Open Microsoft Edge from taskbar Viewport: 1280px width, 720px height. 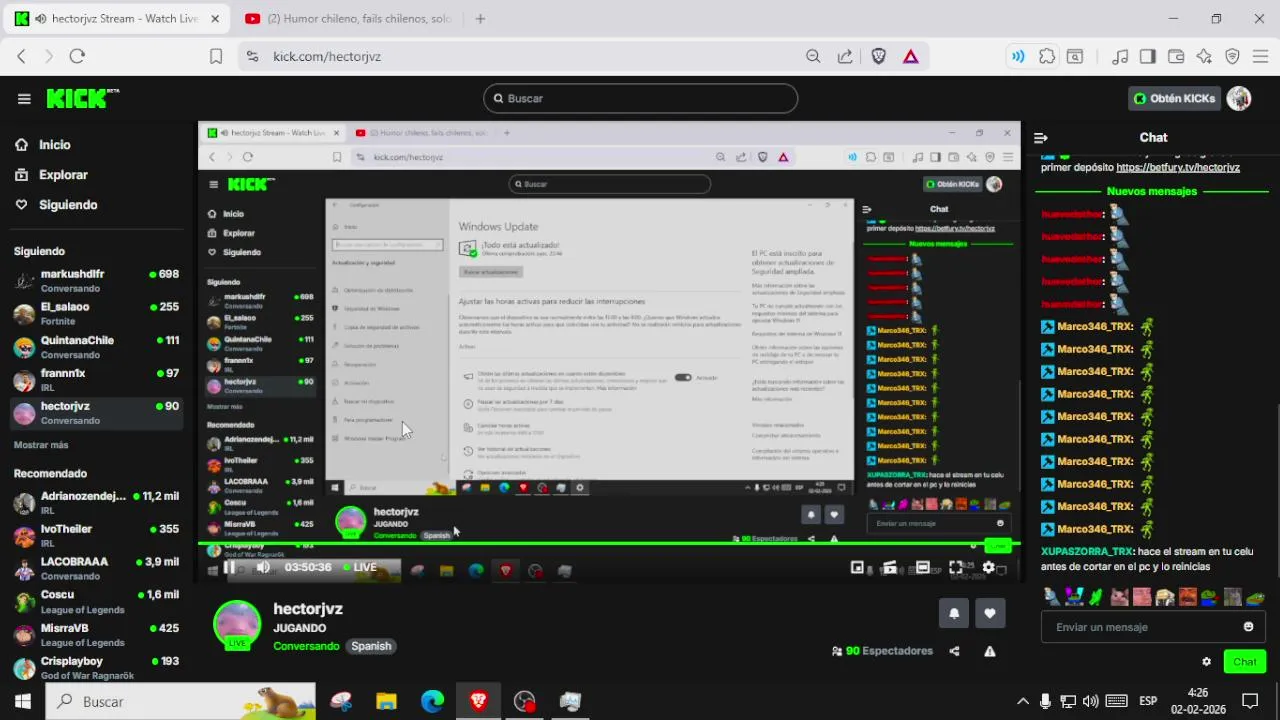click(x=432, y=701)
